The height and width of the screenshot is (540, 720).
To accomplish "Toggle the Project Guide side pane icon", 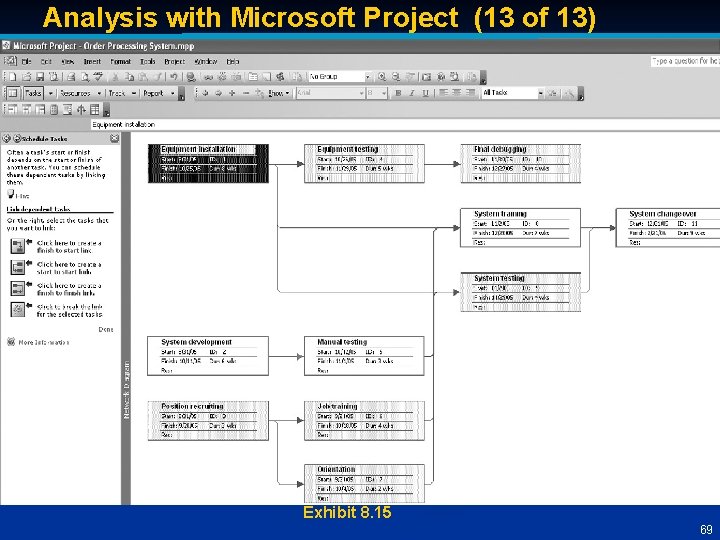I will tap(12, 93).
